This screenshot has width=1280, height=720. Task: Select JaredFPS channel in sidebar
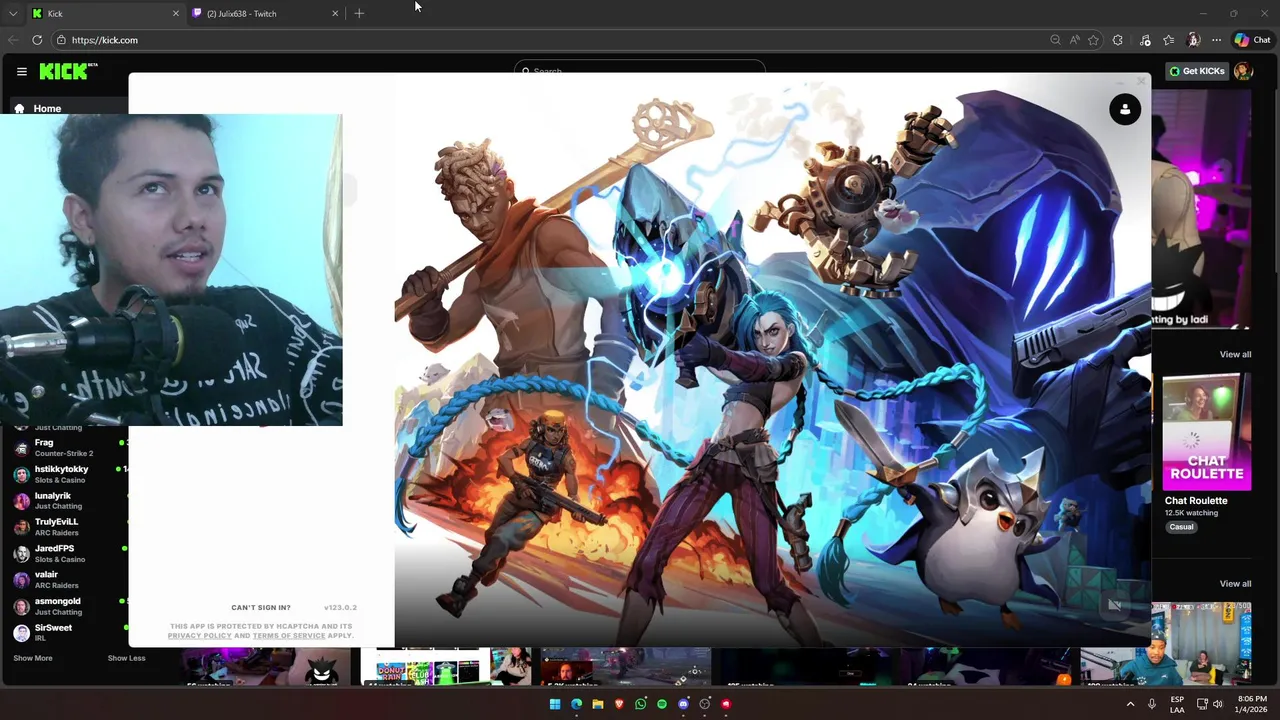(70, 553)
